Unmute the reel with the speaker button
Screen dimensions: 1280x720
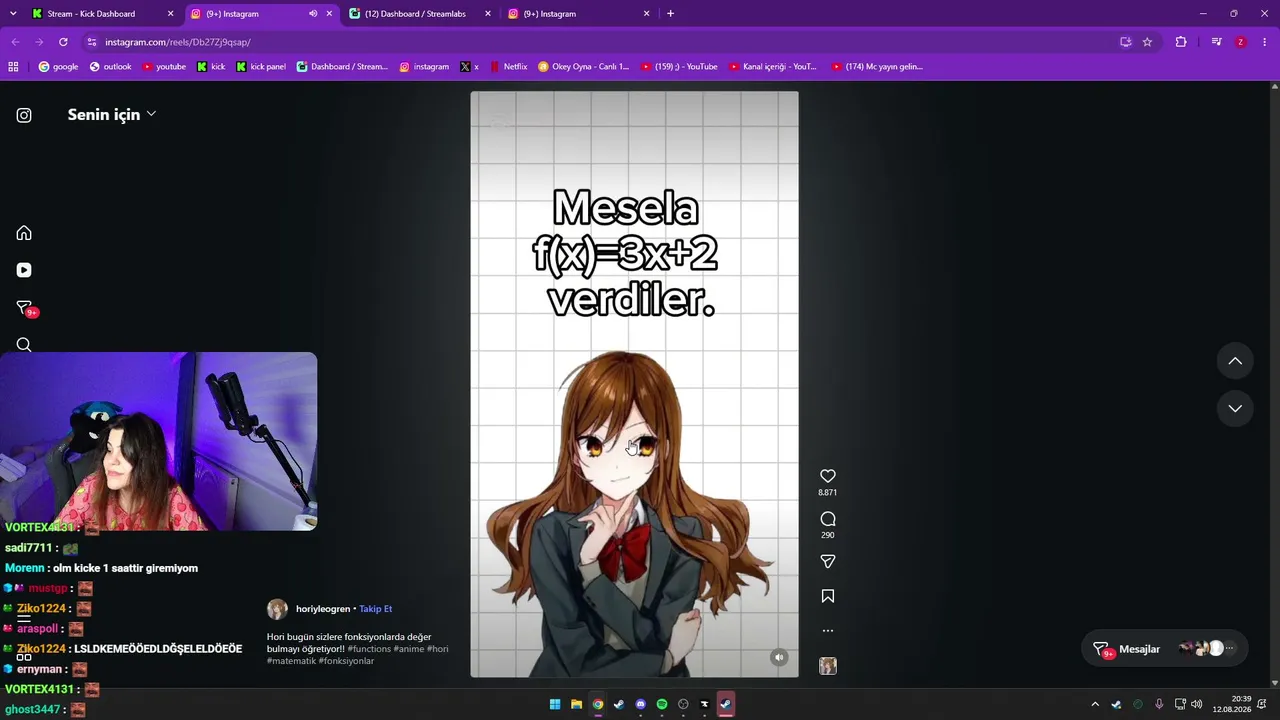779,657
